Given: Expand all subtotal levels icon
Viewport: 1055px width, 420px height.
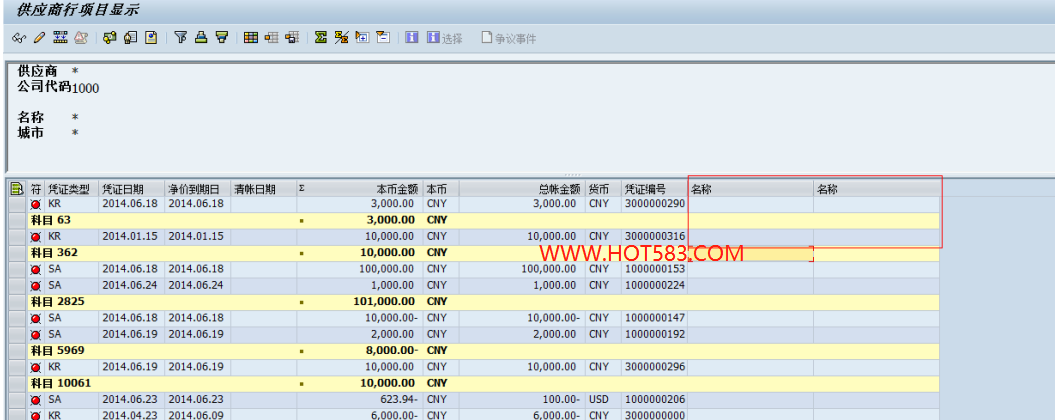Looking at the screenshot, I should (x=363, y=38).
